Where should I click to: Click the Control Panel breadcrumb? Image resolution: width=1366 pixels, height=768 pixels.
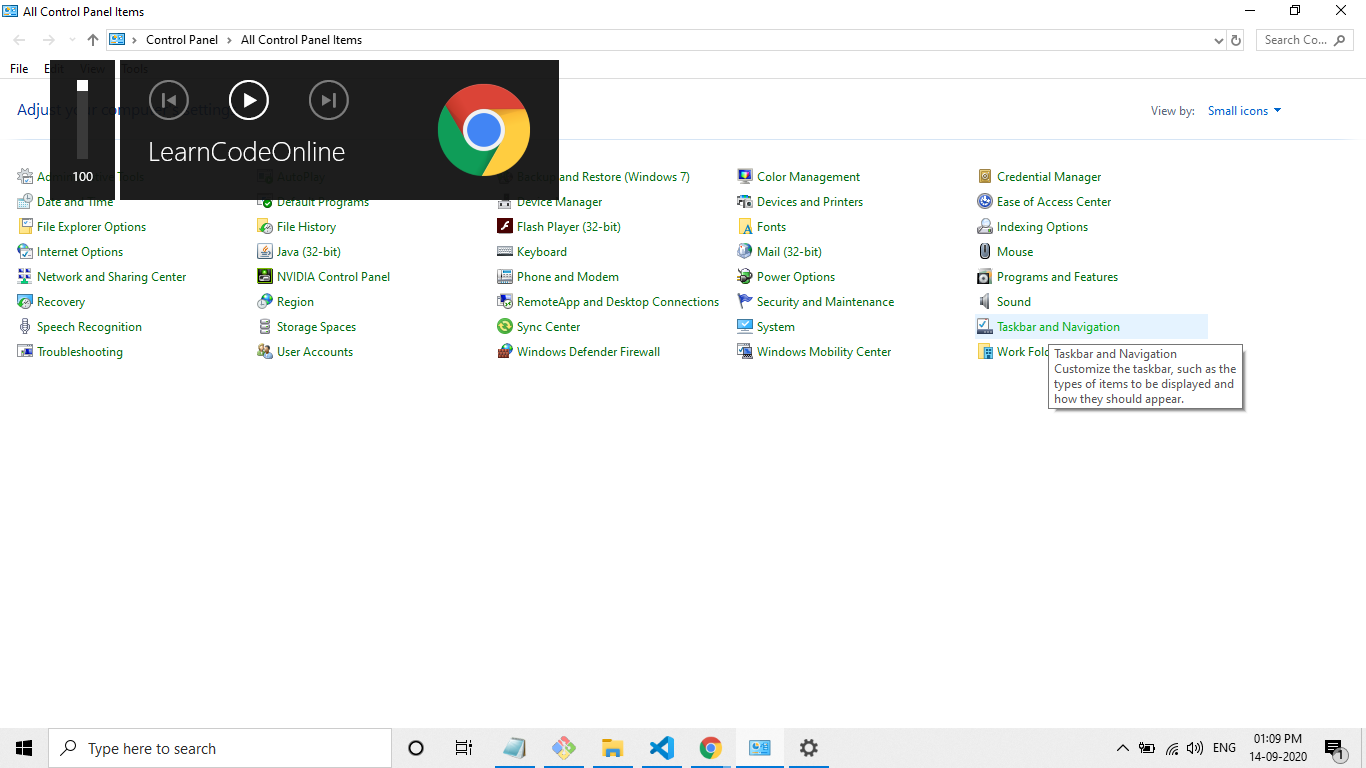pos(182,40)
